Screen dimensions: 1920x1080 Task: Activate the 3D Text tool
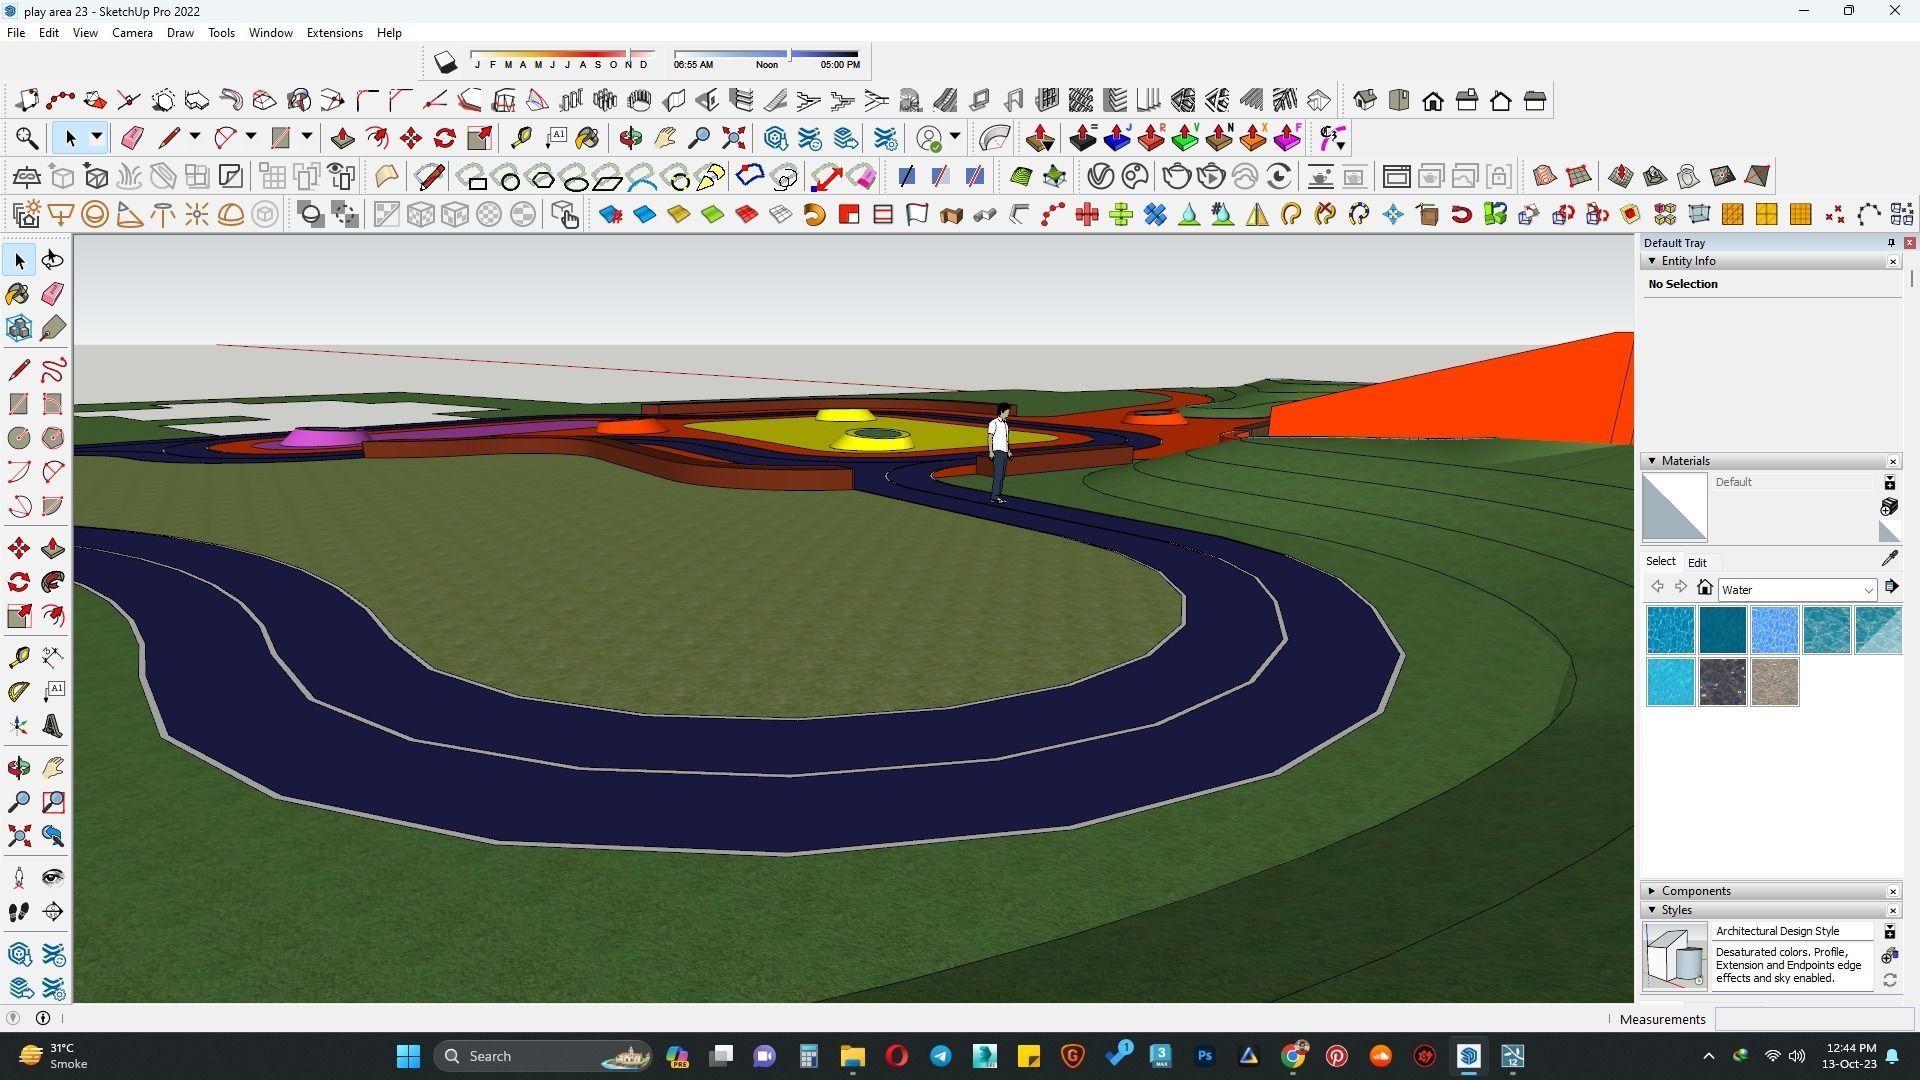[53, 726]
